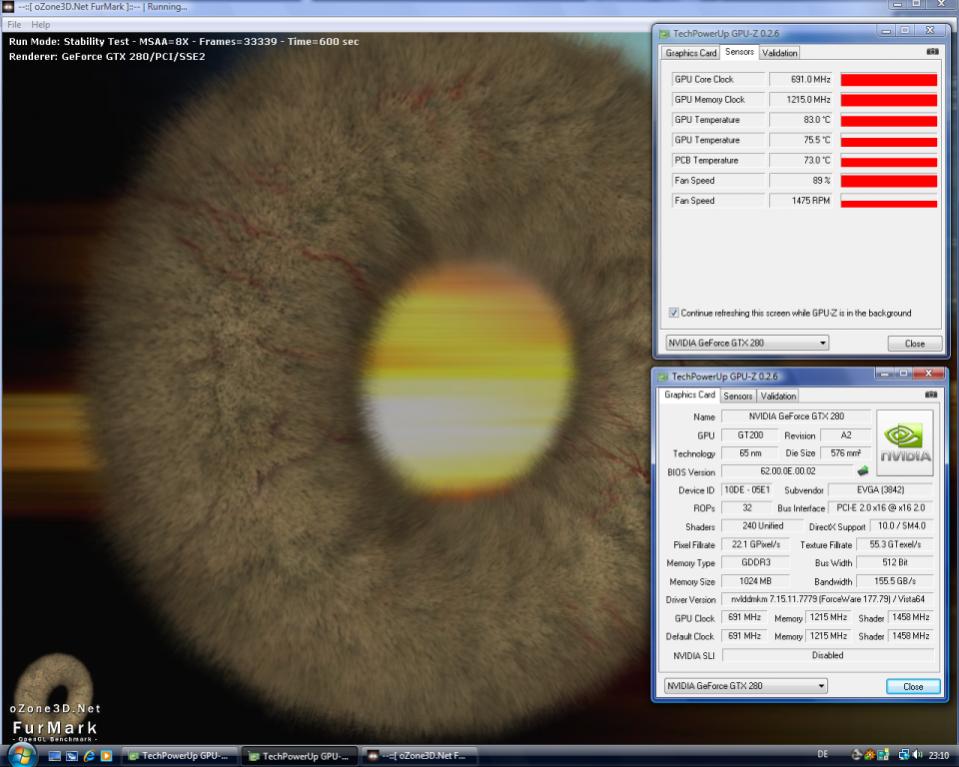
Task: Click the NVIDIA SLI Disabled field
Action: click(828, 655)
